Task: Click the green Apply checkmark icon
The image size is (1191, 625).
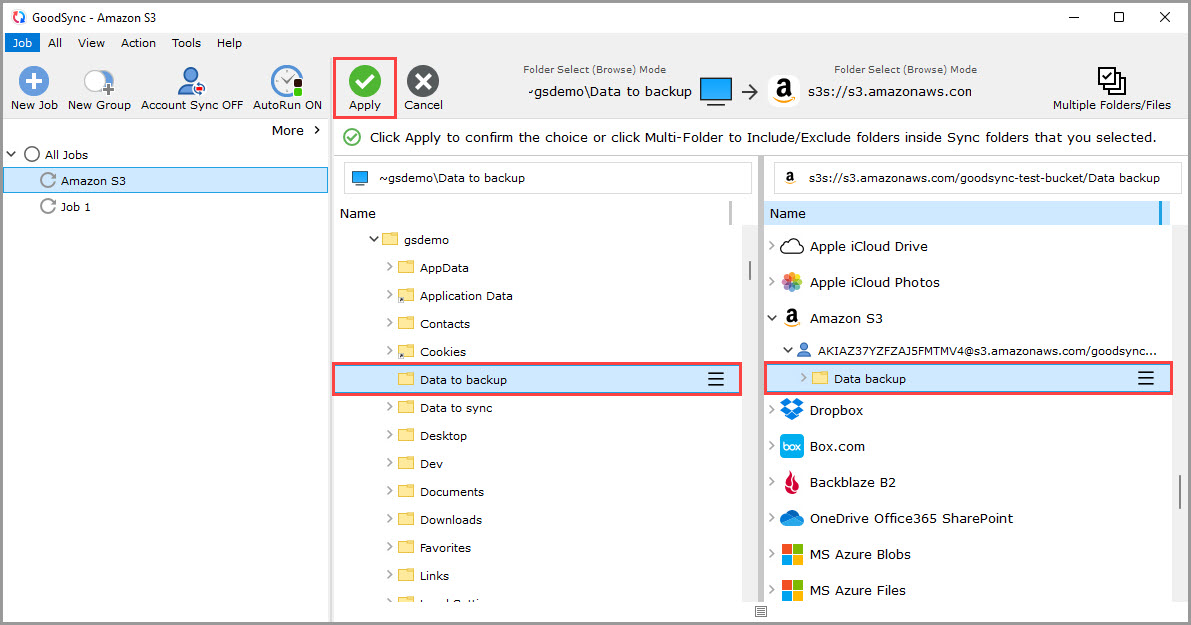Action: point(364,81)
